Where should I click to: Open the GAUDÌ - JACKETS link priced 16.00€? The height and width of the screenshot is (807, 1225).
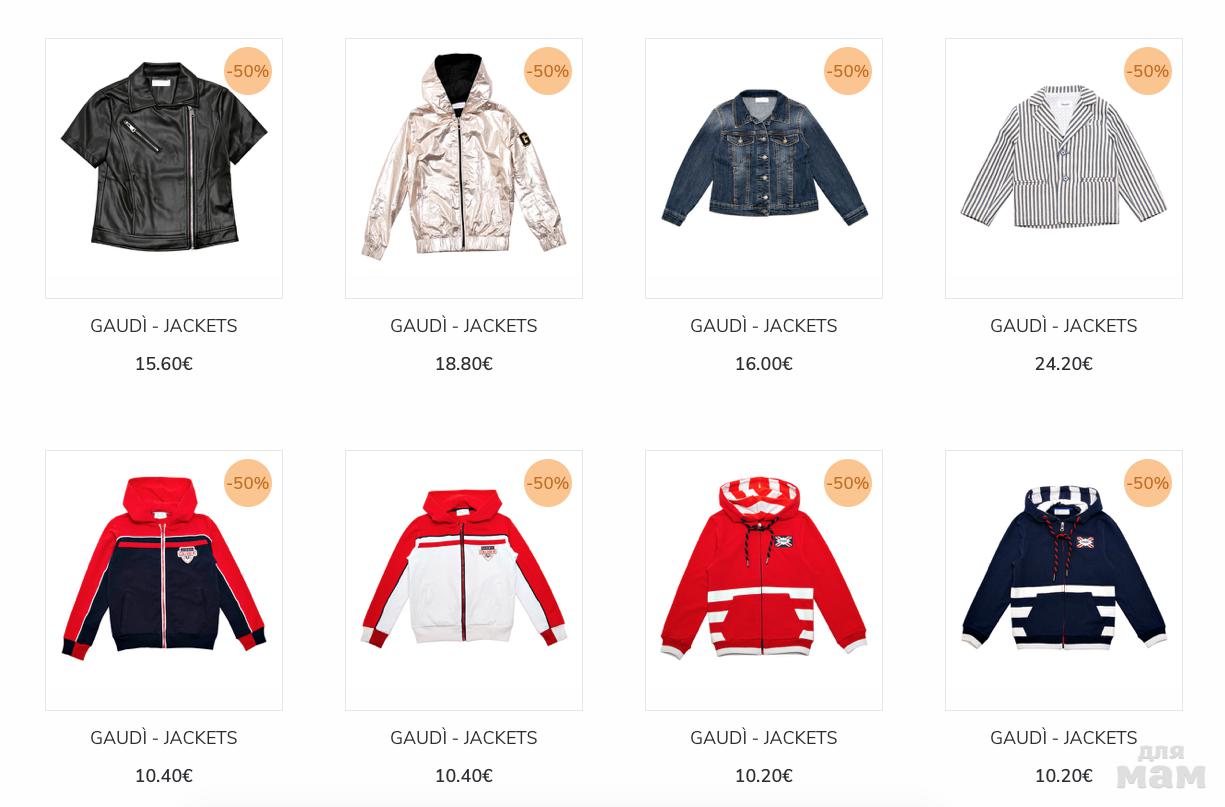tap(764, 326)
